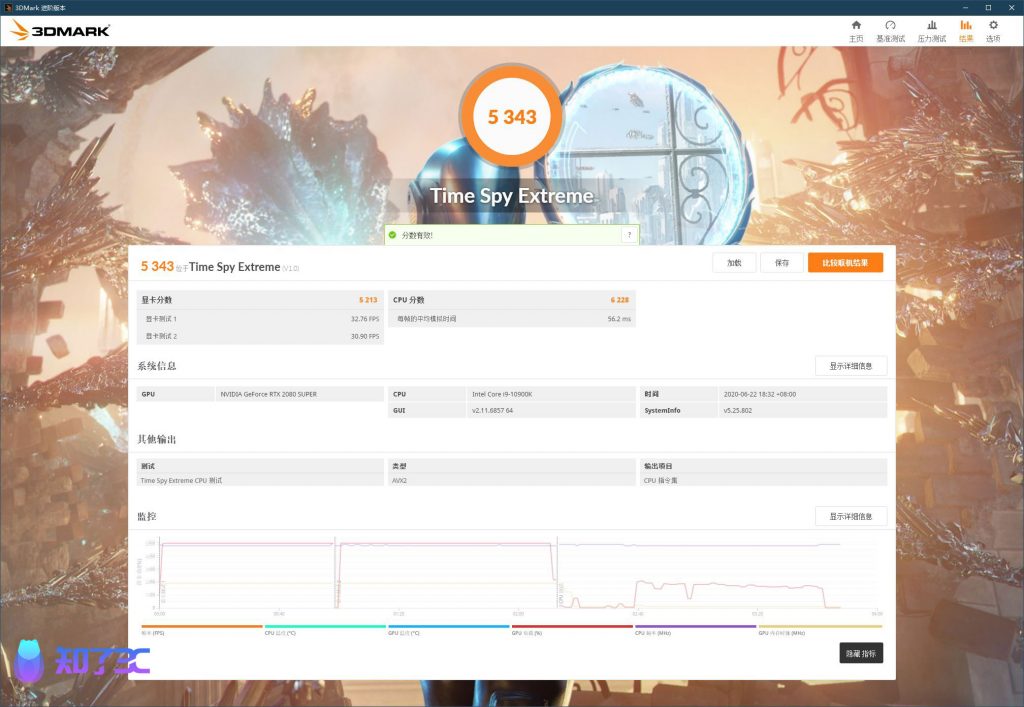1024x707 pixels.
Task: Toggle the yellow GPU memory clock legend
Action: (x=820, y=627)
